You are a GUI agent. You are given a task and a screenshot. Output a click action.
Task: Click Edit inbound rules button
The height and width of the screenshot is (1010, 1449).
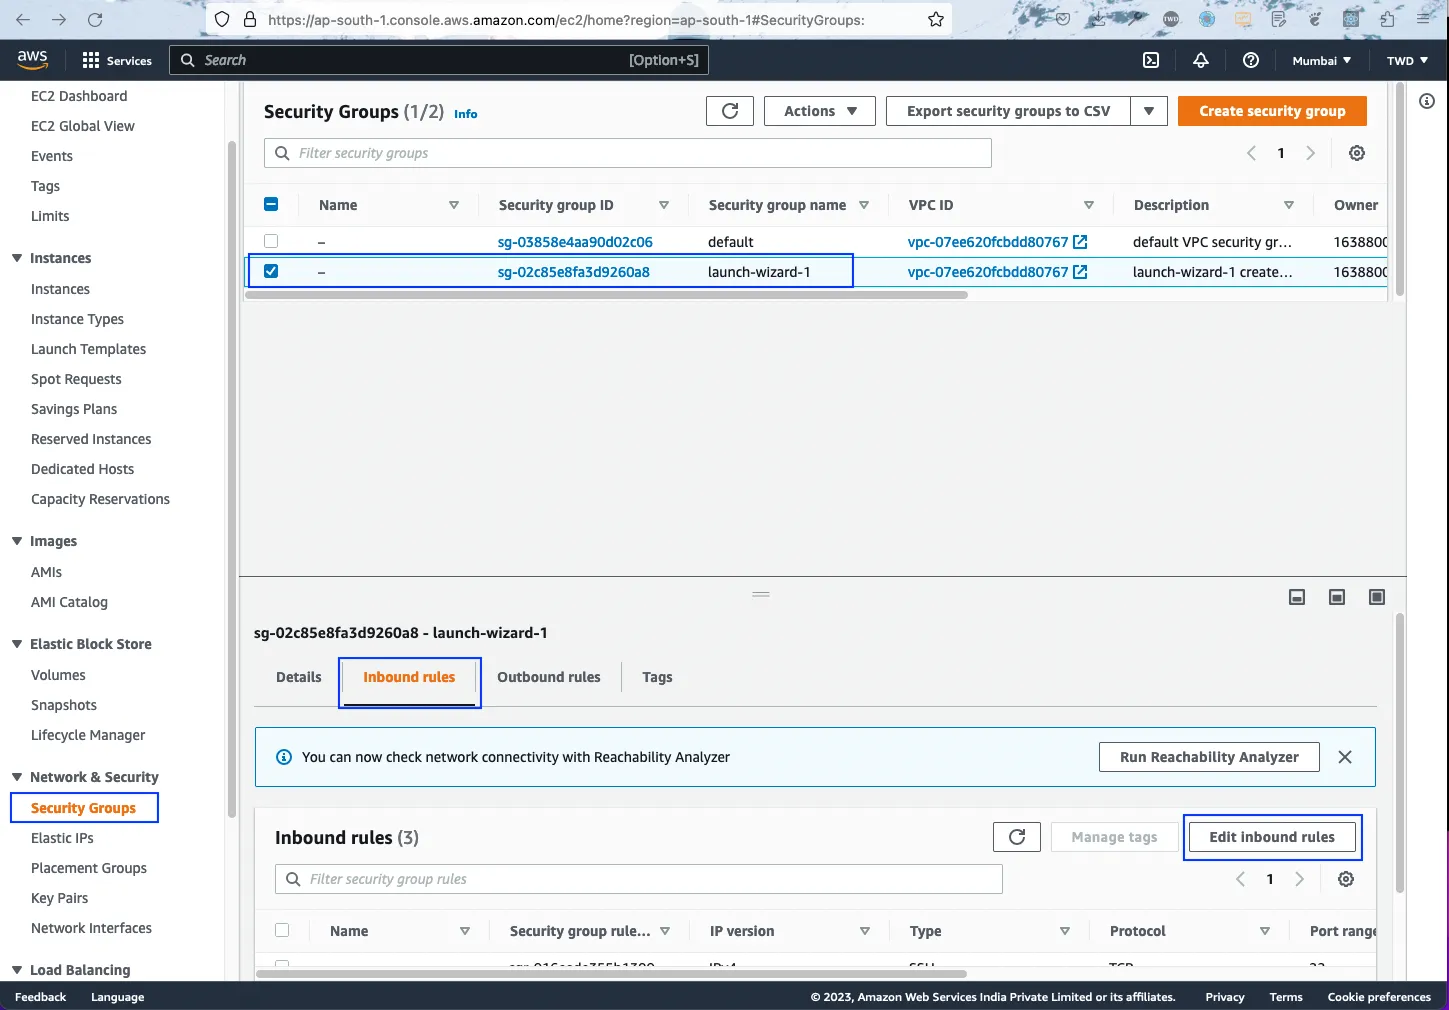point(1272,837)
